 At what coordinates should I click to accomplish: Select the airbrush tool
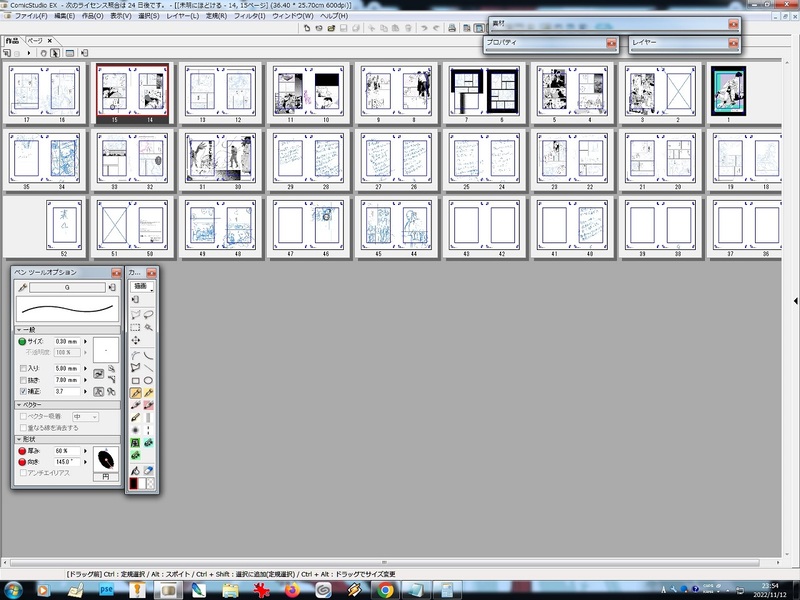(x=136, y=430)
